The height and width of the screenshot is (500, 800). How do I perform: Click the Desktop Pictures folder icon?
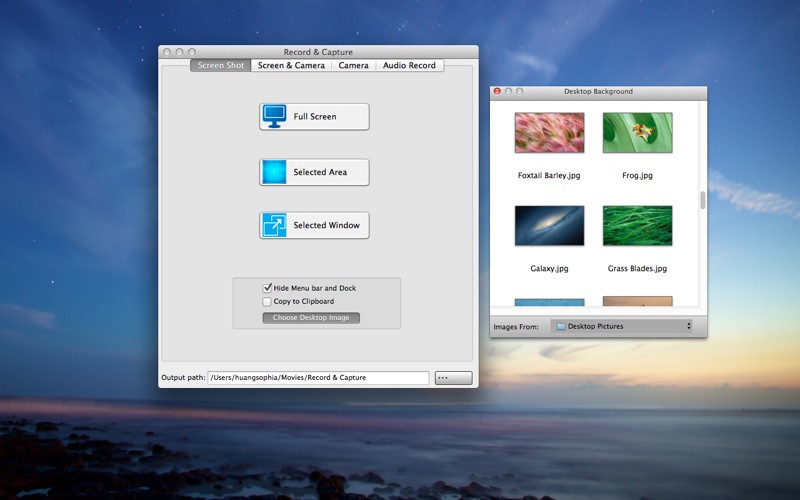point(561,326)
